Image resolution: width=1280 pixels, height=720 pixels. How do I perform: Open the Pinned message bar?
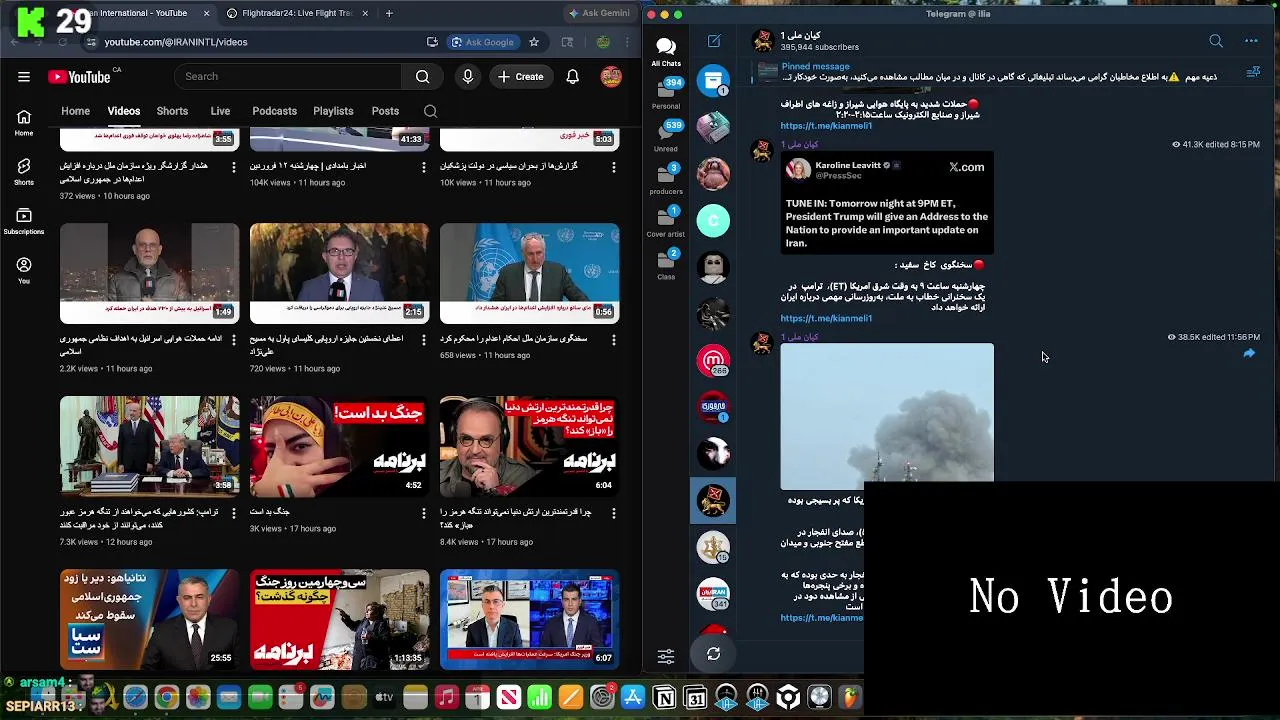(x=1000, y=72)
